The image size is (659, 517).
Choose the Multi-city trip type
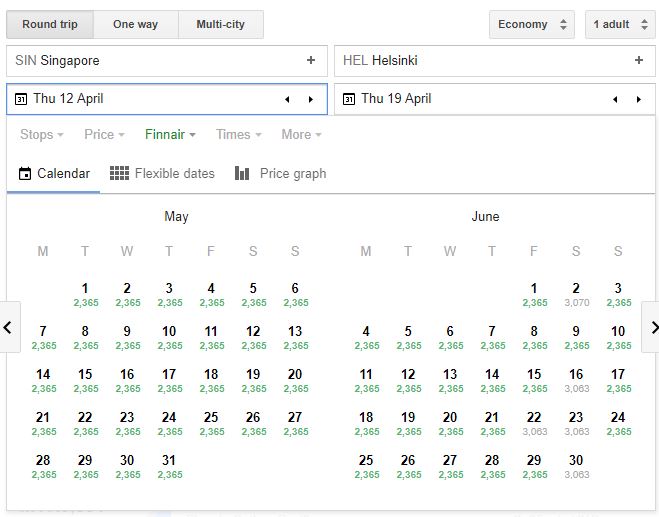coord(220,24)
